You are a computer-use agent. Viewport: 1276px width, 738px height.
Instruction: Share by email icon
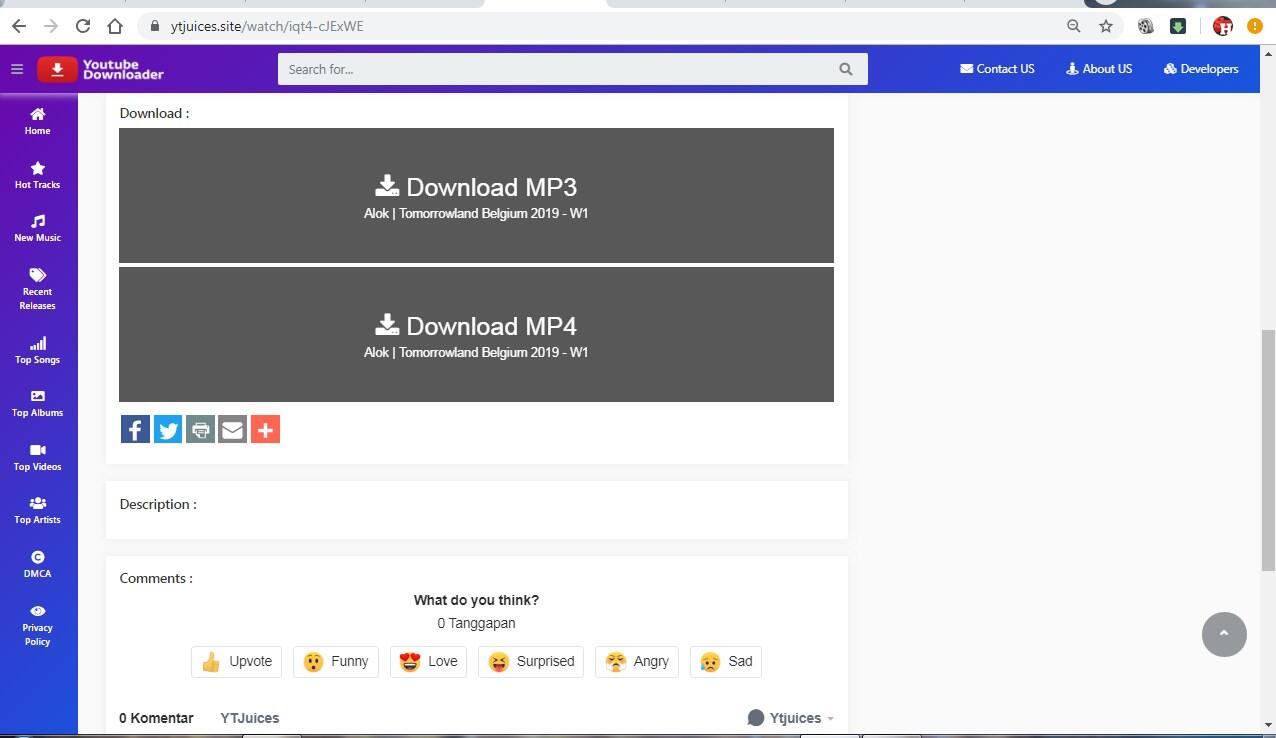[x=232, y=429]
